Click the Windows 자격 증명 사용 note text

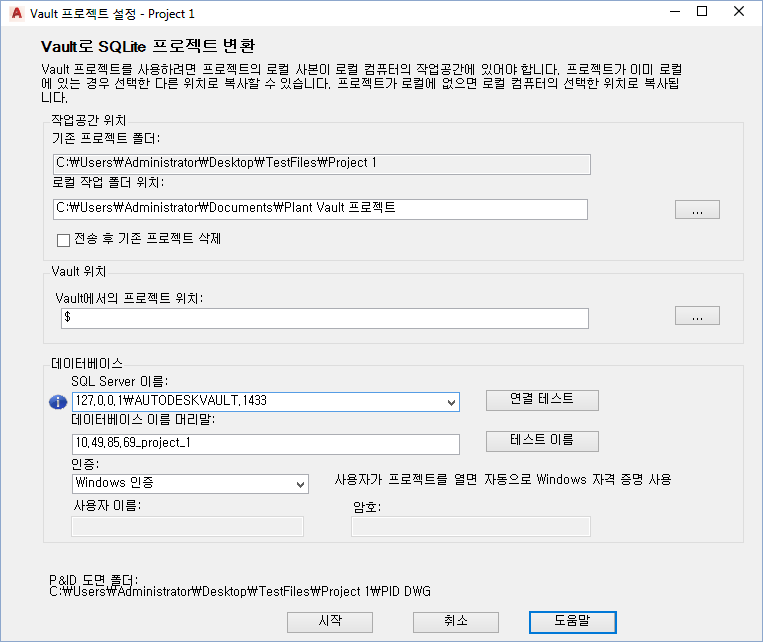pyautogui.click(x=503, y=480)
